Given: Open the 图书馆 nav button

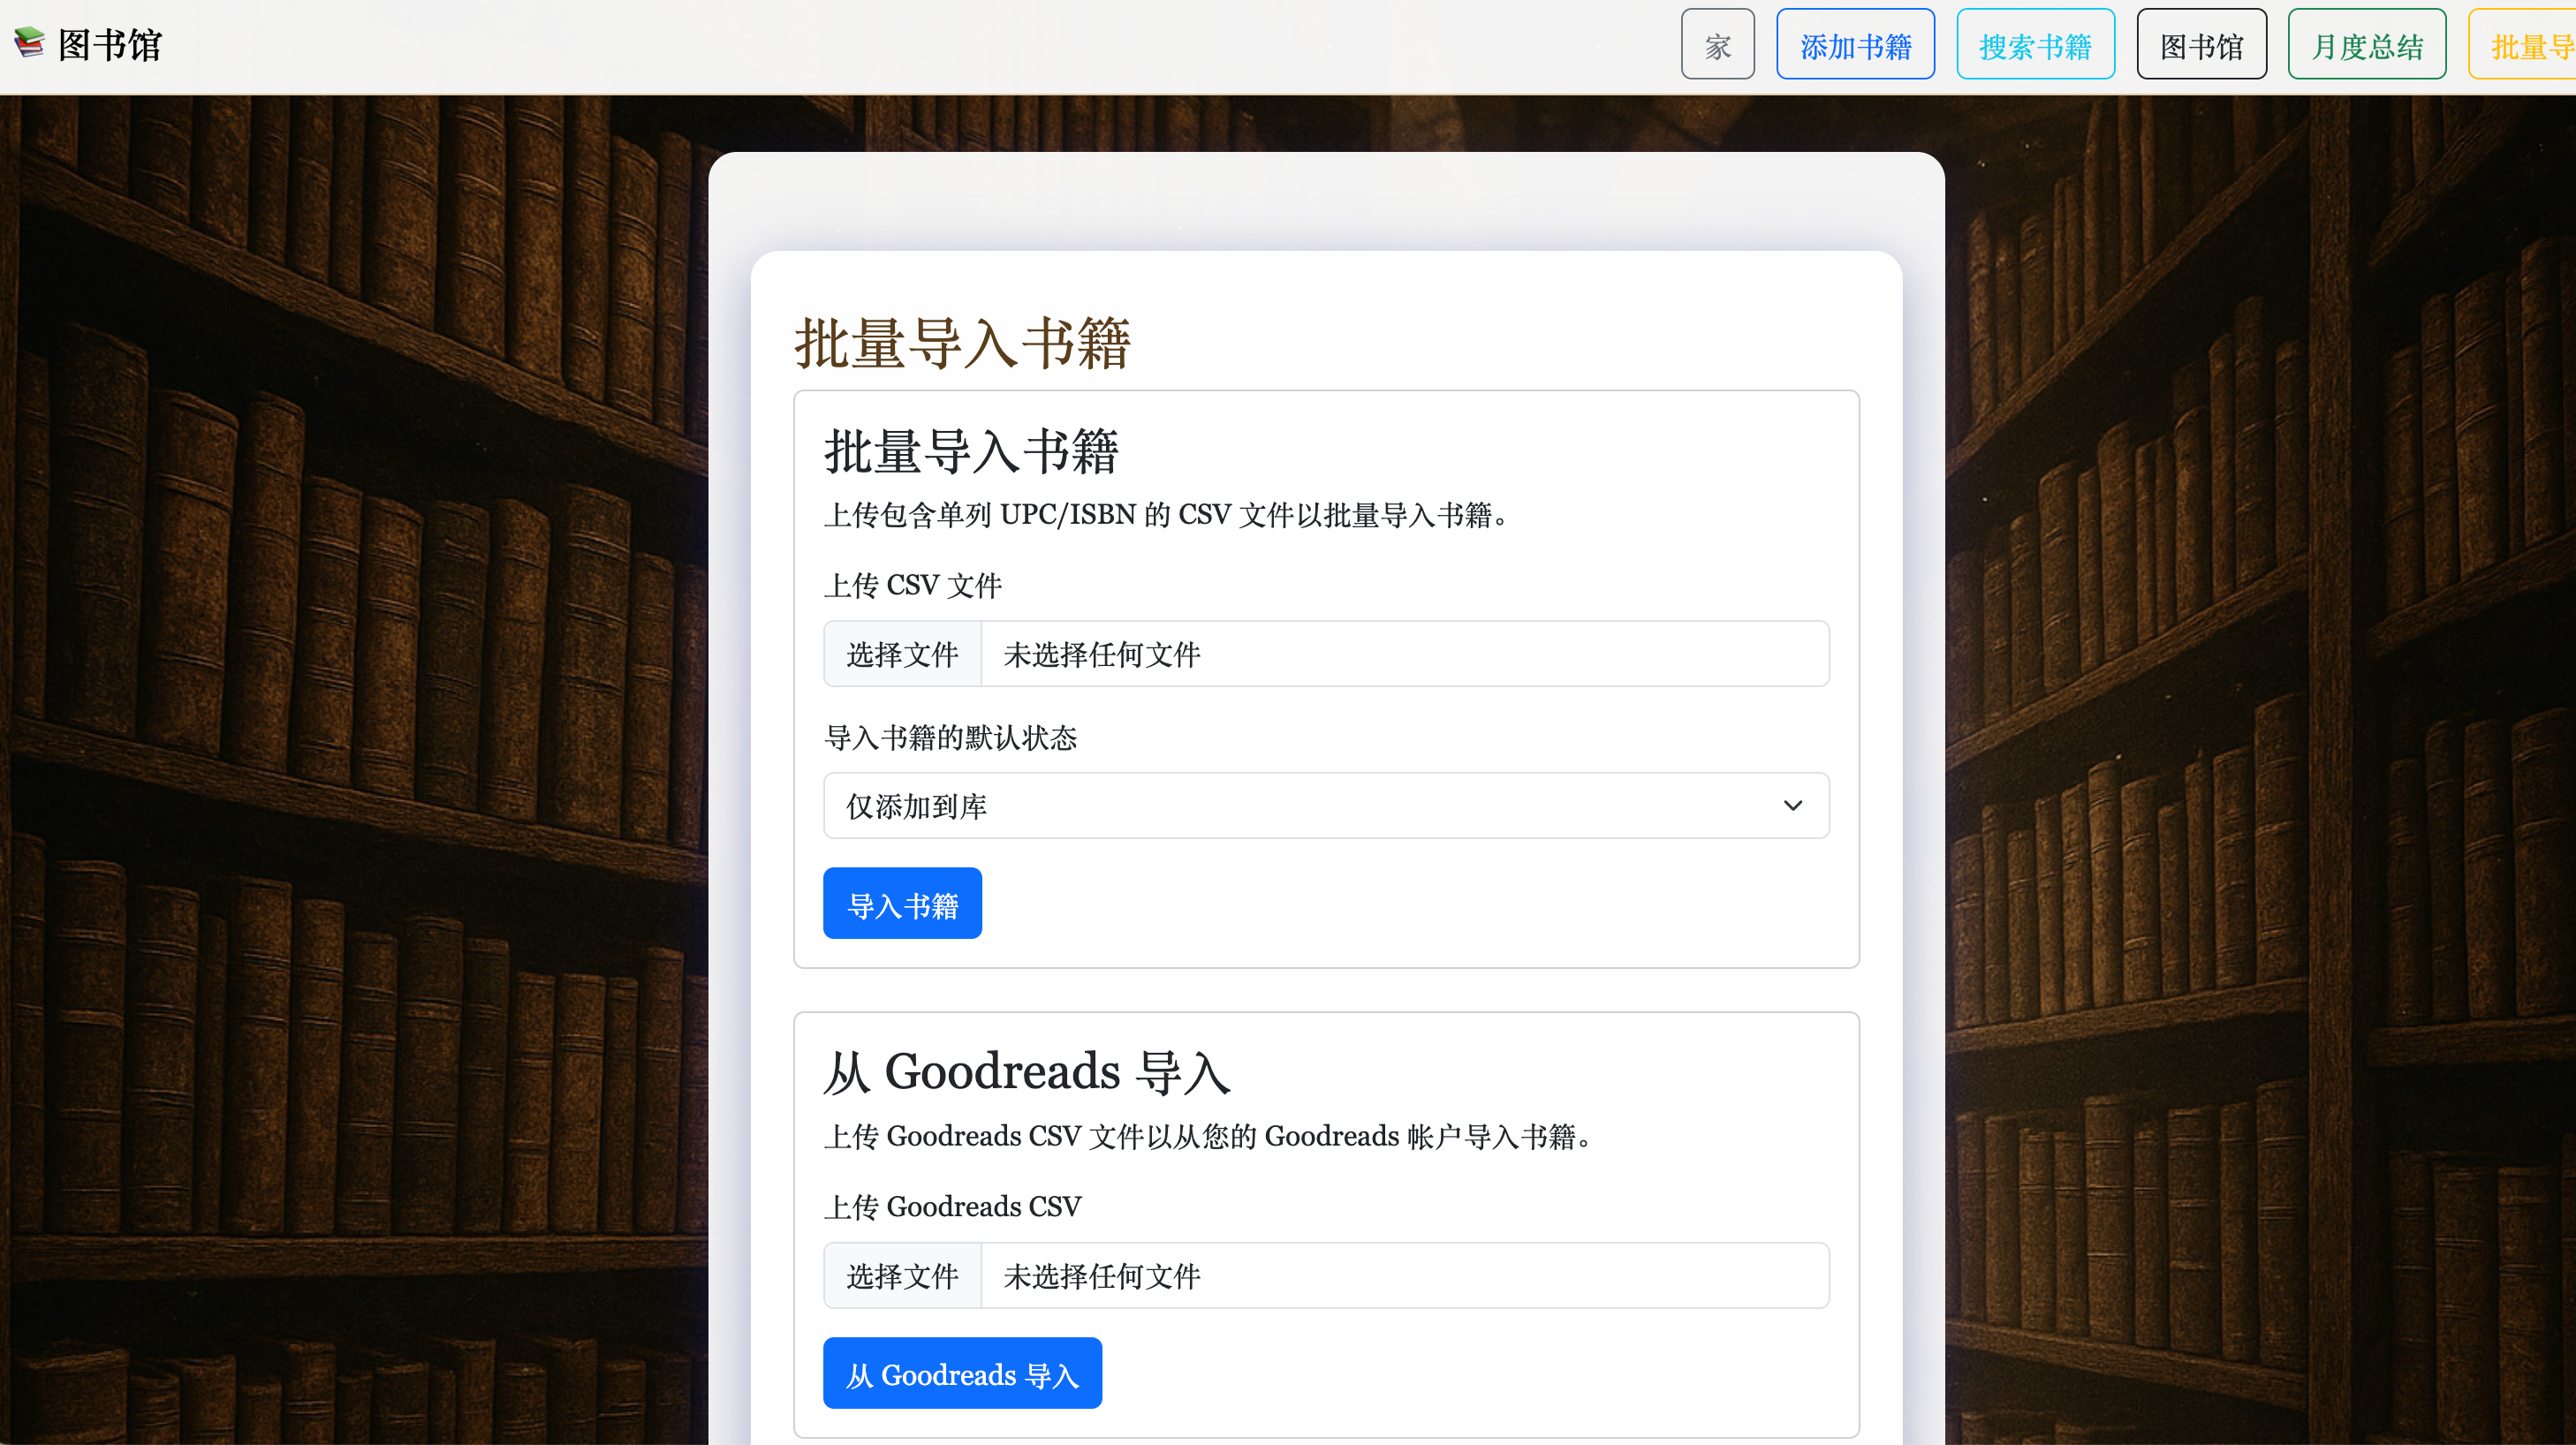Looking at the screenshot, I should [x=2201, y=45].
